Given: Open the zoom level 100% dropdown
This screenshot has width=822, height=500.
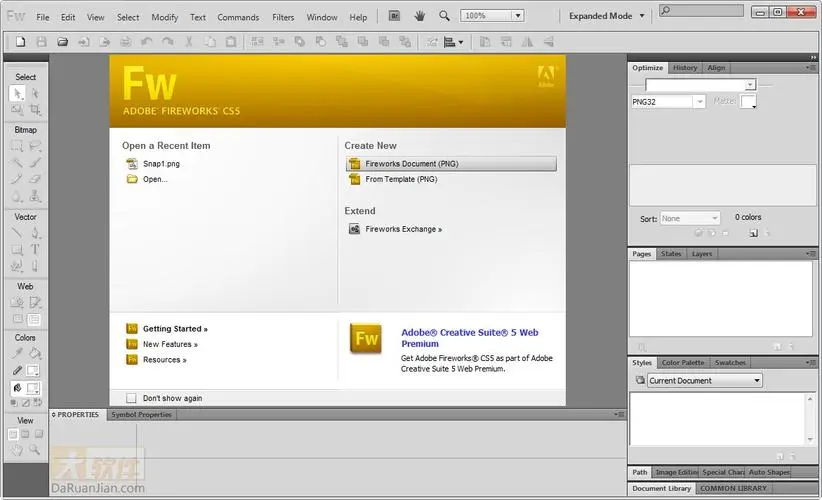Looking at the screenshot, I should [x=494, y=16].
